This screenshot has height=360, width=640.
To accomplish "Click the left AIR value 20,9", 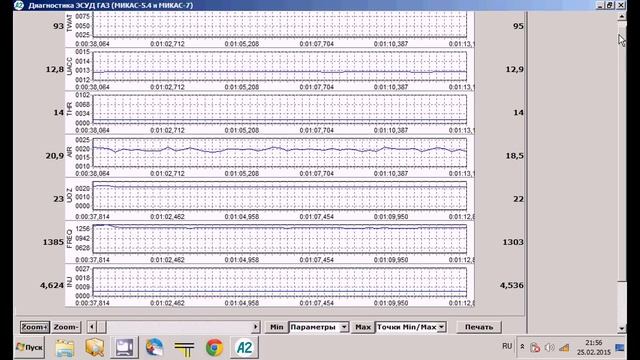I will [55, 156].
